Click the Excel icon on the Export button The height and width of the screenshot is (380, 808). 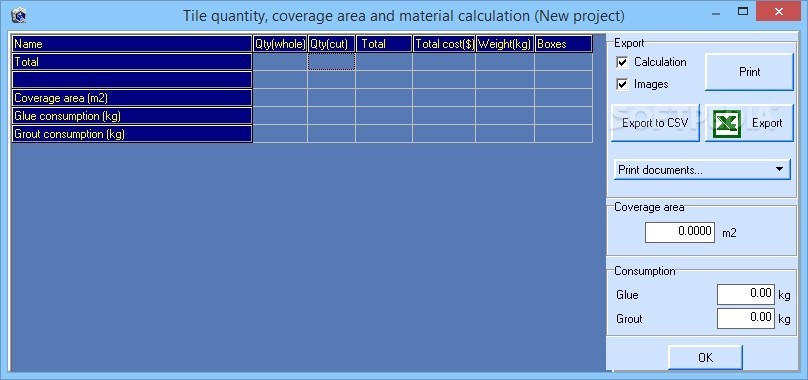727,124
